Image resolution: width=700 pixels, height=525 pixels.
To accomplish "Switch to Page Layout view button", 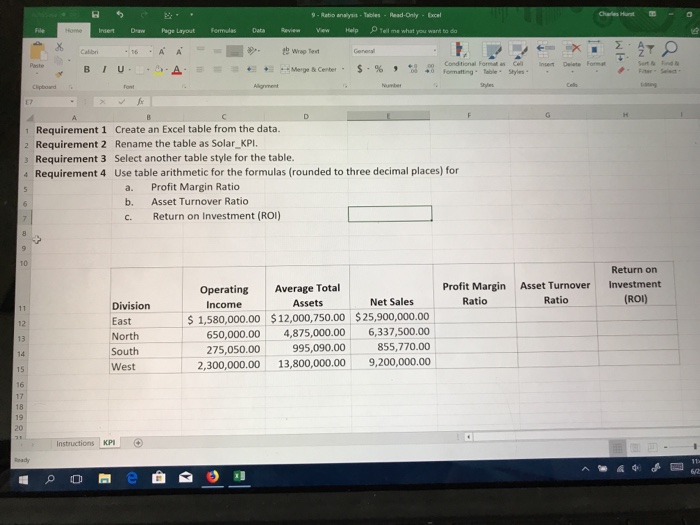I will pos(635,447).
